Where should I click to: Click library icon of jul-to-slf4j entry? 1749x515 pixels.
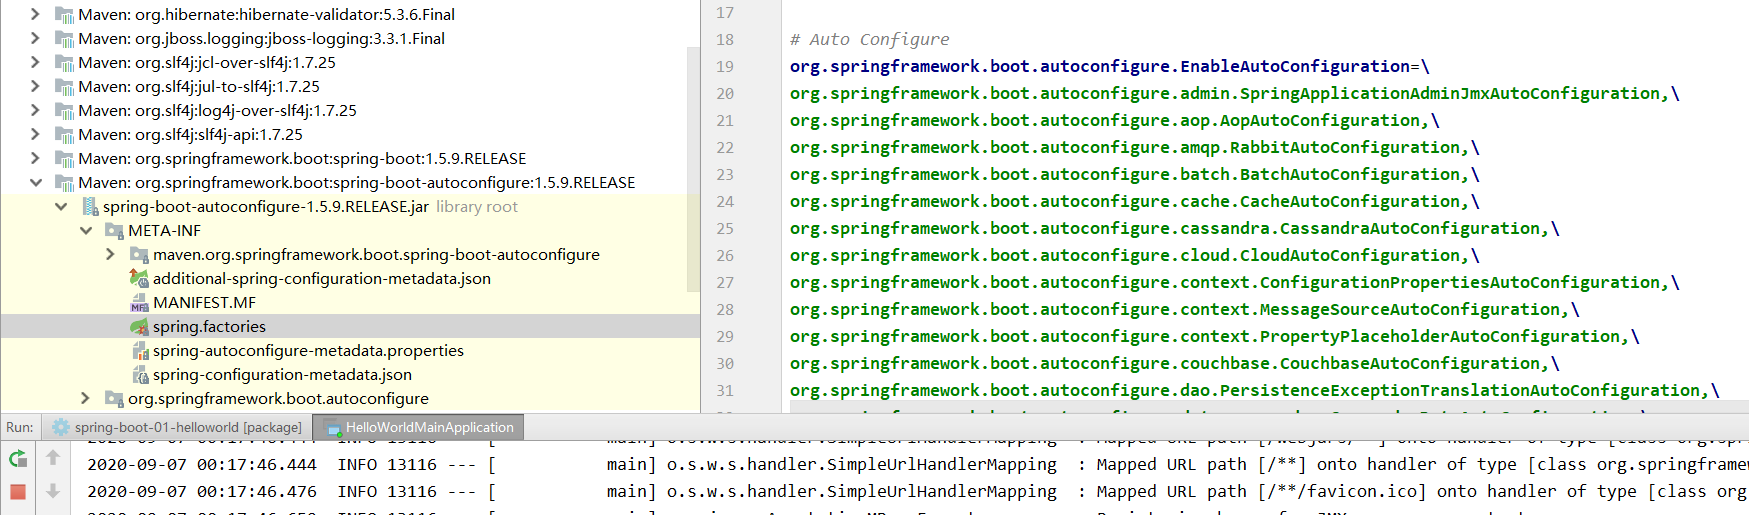tap(64, 87)
